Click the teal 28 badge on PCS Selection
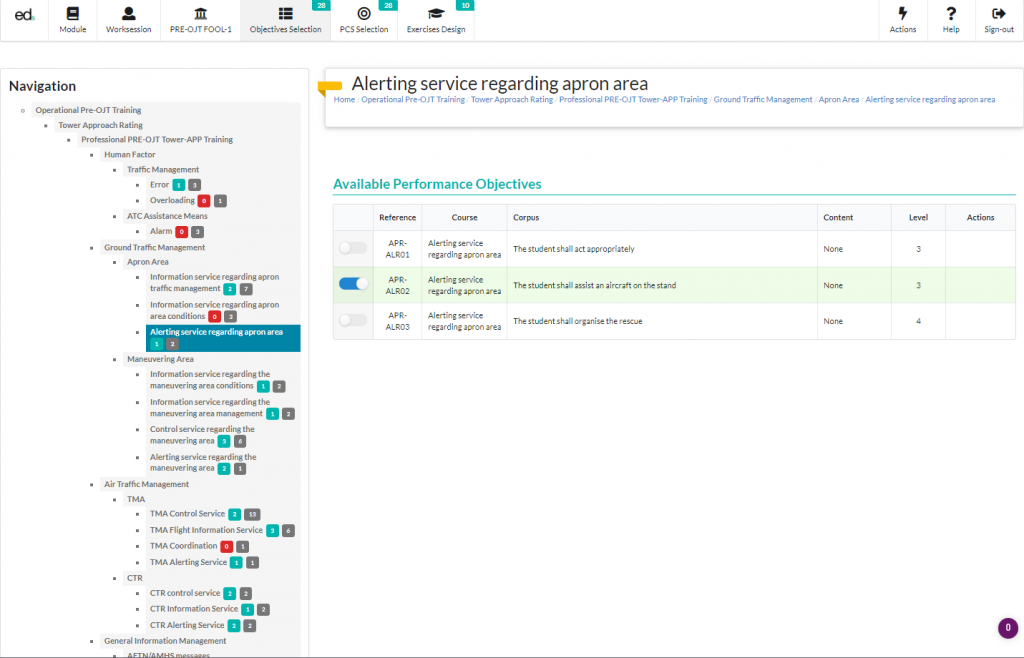Image resolution: width=1024 pixels, height=658 pixels. click(x=388, y=5)
